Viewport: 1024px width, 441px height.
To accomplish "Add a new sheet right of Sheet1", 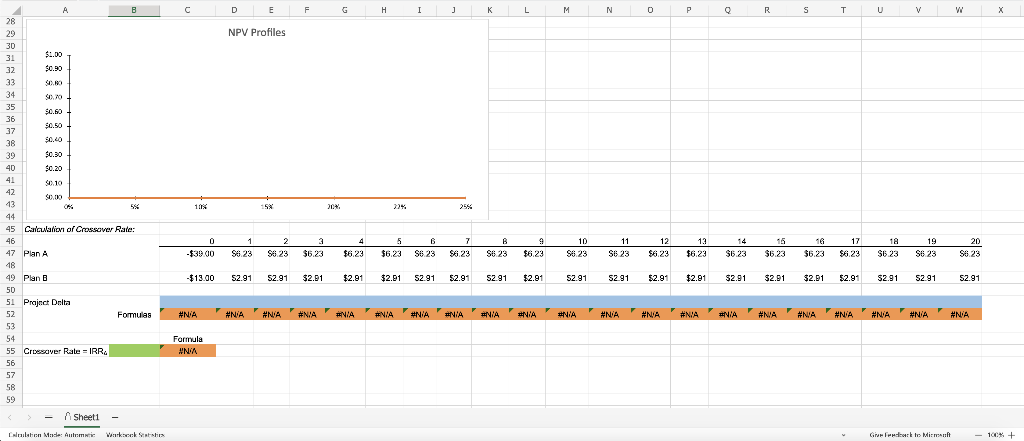I will (115, 417).
